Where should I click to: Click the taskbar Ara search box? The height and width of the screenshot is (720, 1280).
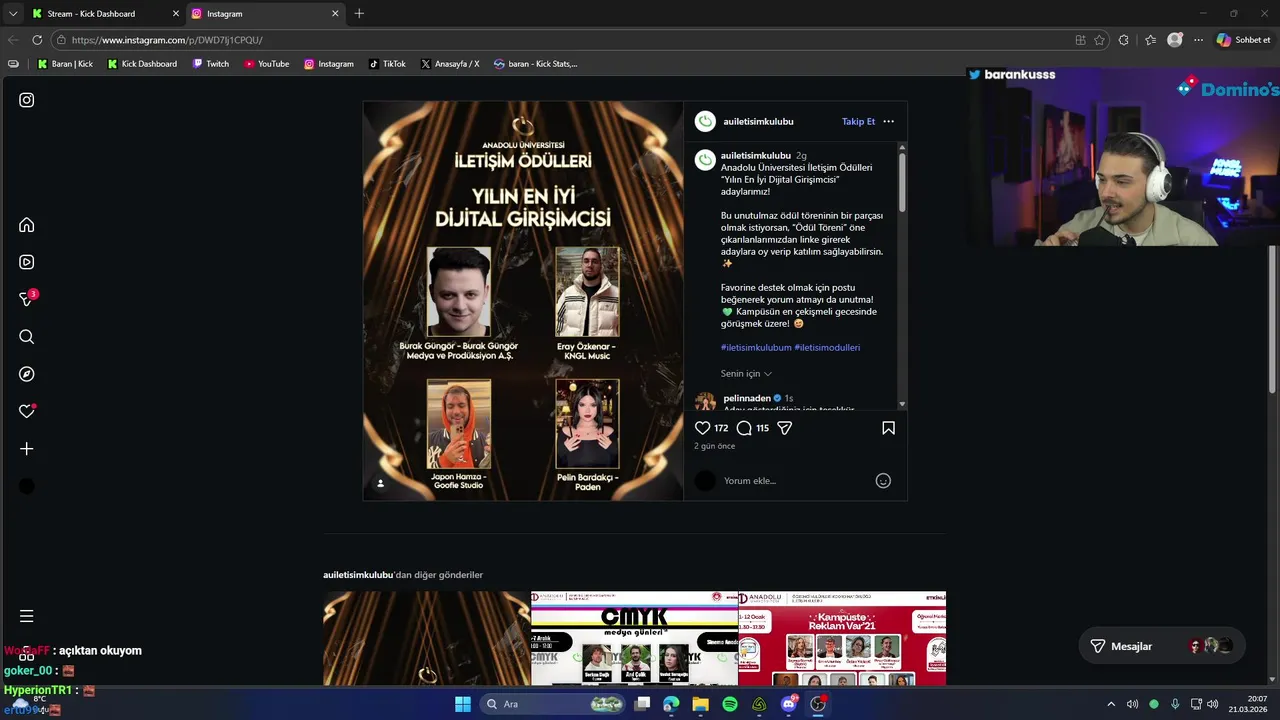point(552,704)
